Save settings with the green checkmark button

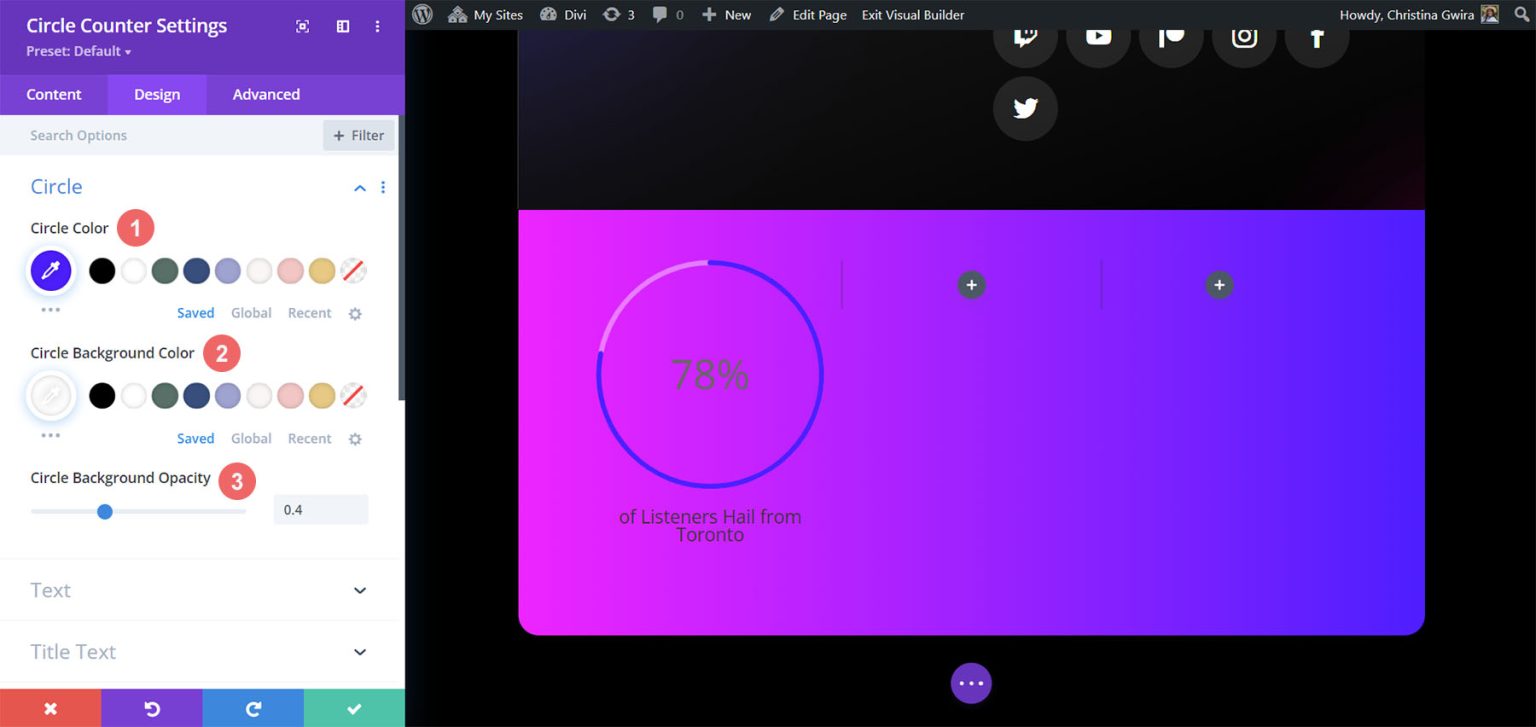coord(353,708)
